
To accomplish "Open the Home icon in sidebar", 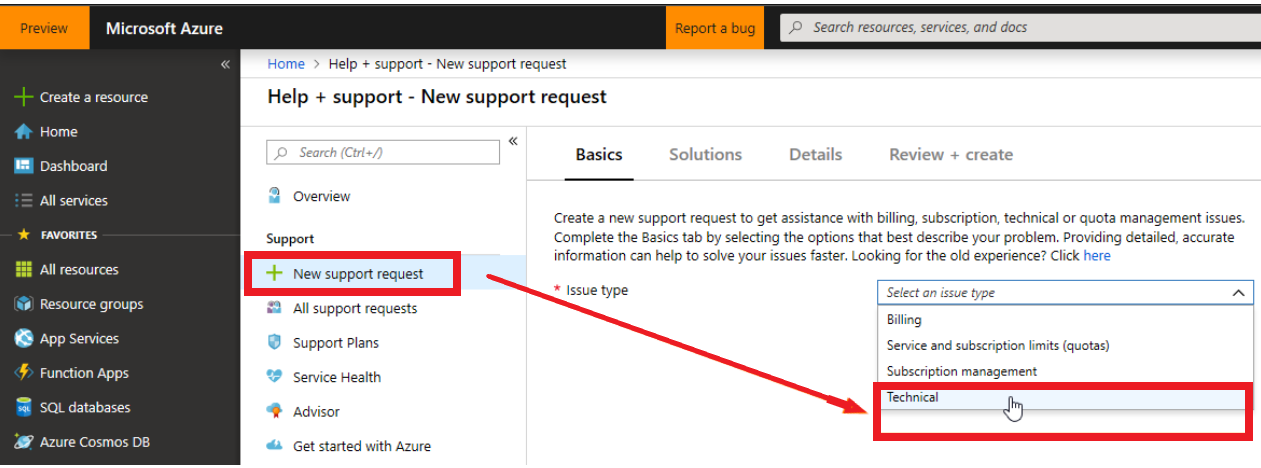I will 24,132.
